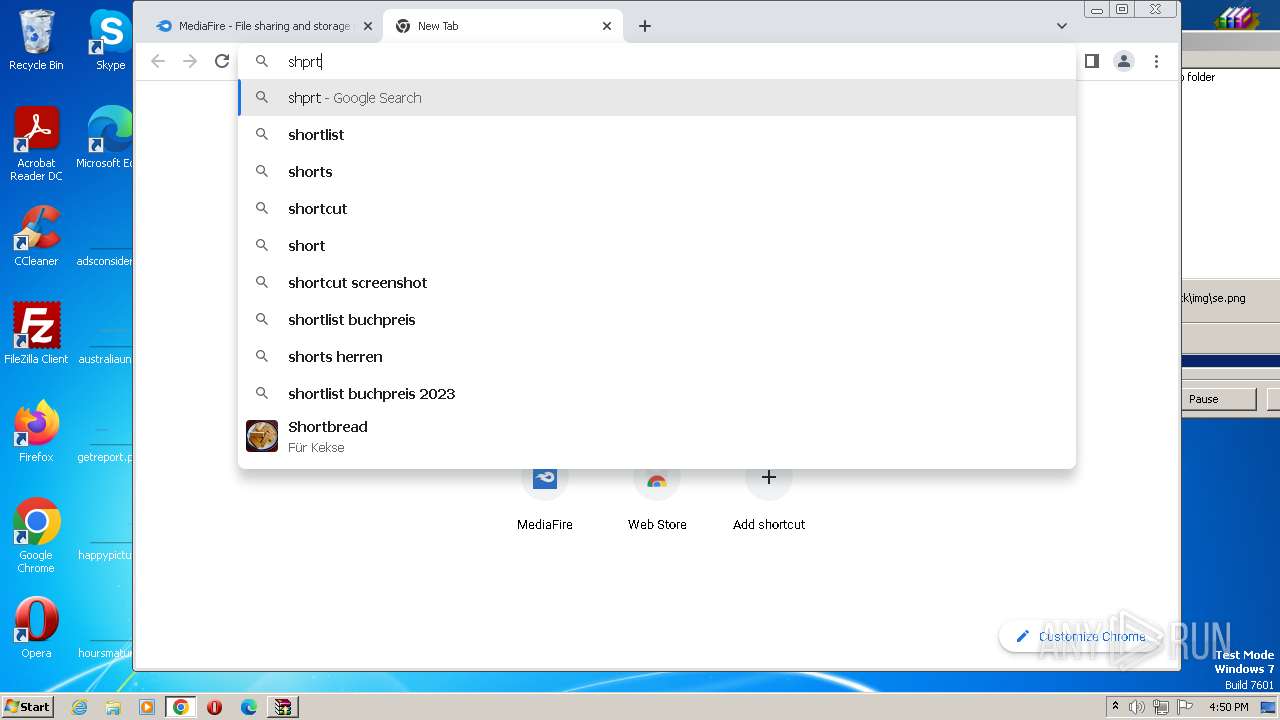1280x720 pixels.
Task: Open the Firefox desktop shortcut
Action: [36, 432]
